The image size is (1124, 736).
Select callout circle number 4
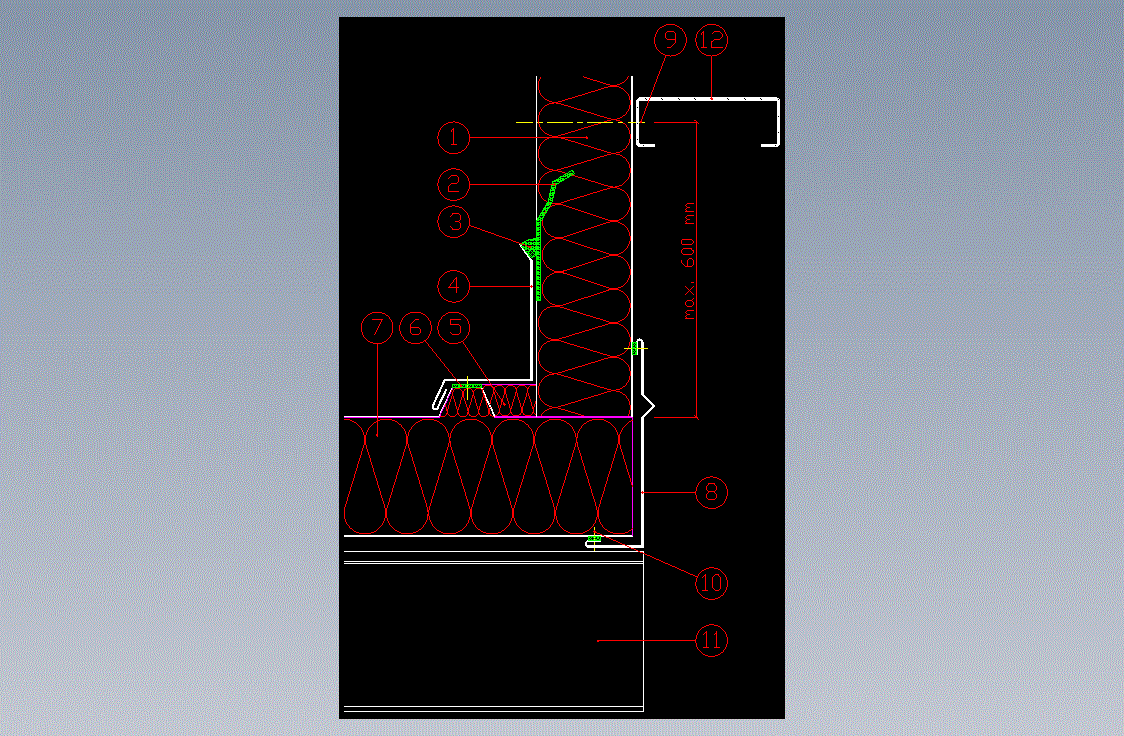pyautogui.click(x=454, y=286)
